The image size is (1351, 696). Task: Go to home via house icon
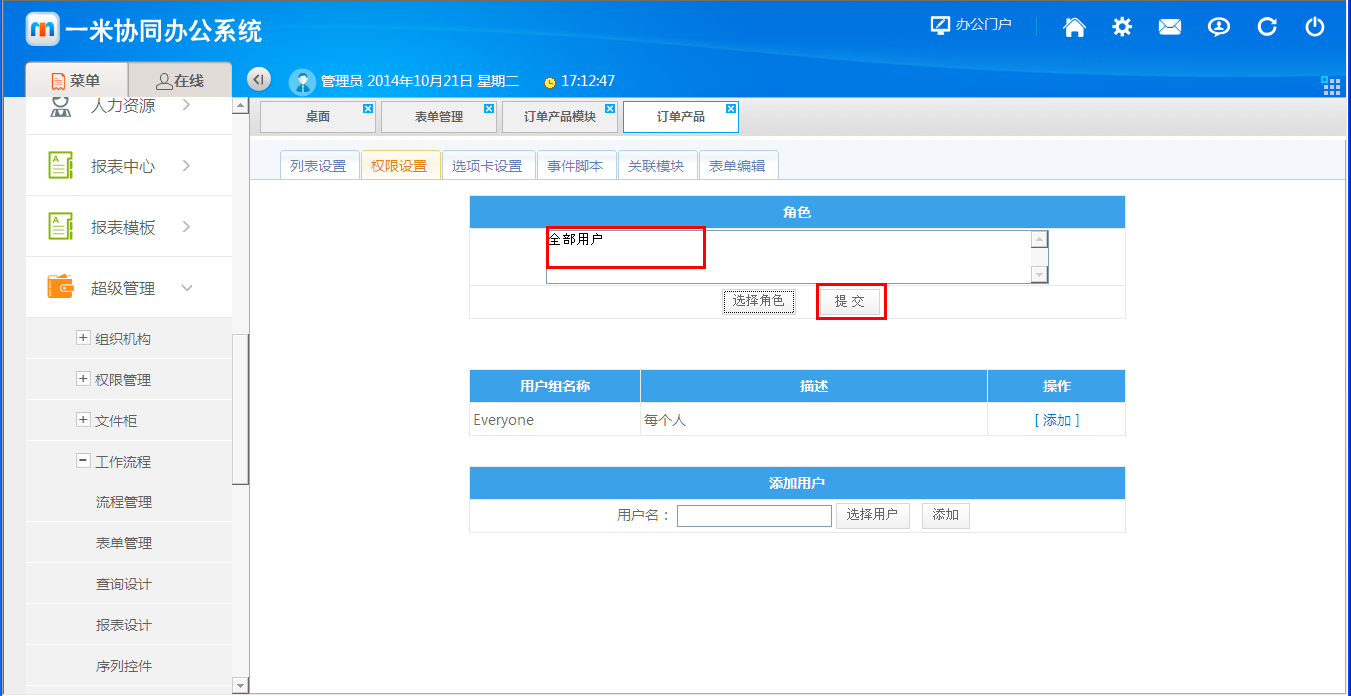tap(1075, 27)
